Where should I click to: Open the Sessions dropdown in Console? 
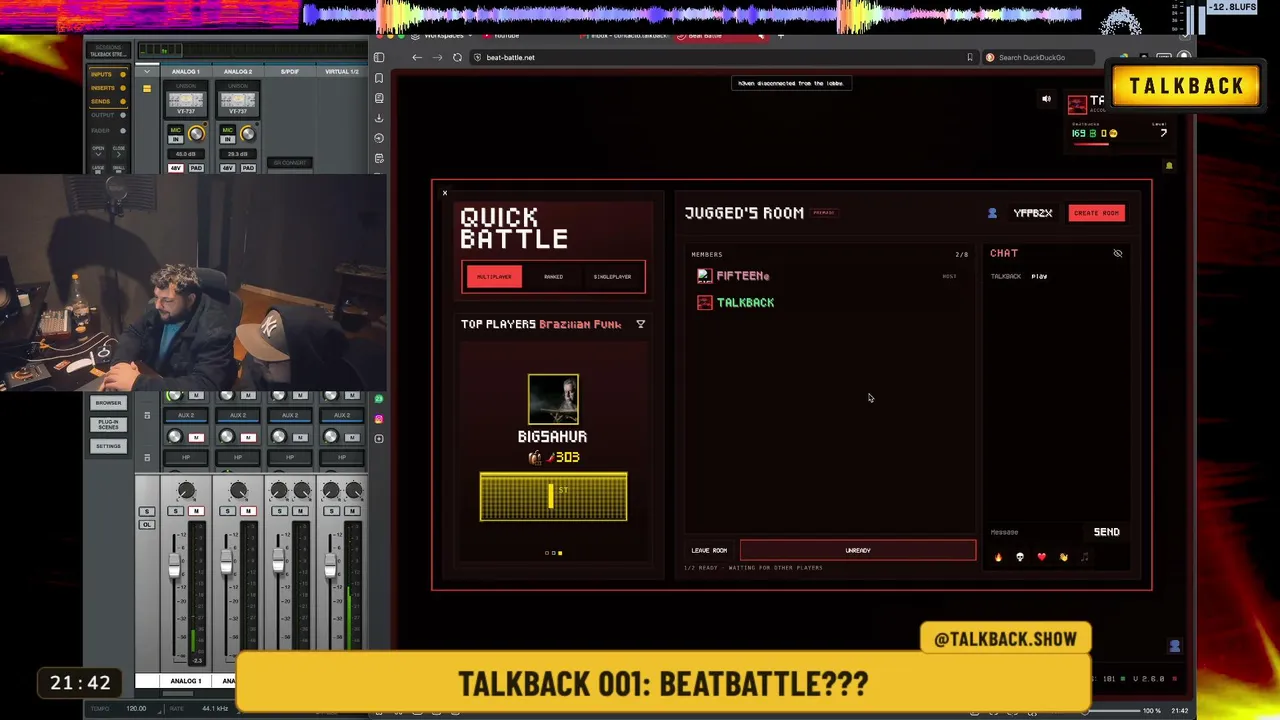(108, 51)
